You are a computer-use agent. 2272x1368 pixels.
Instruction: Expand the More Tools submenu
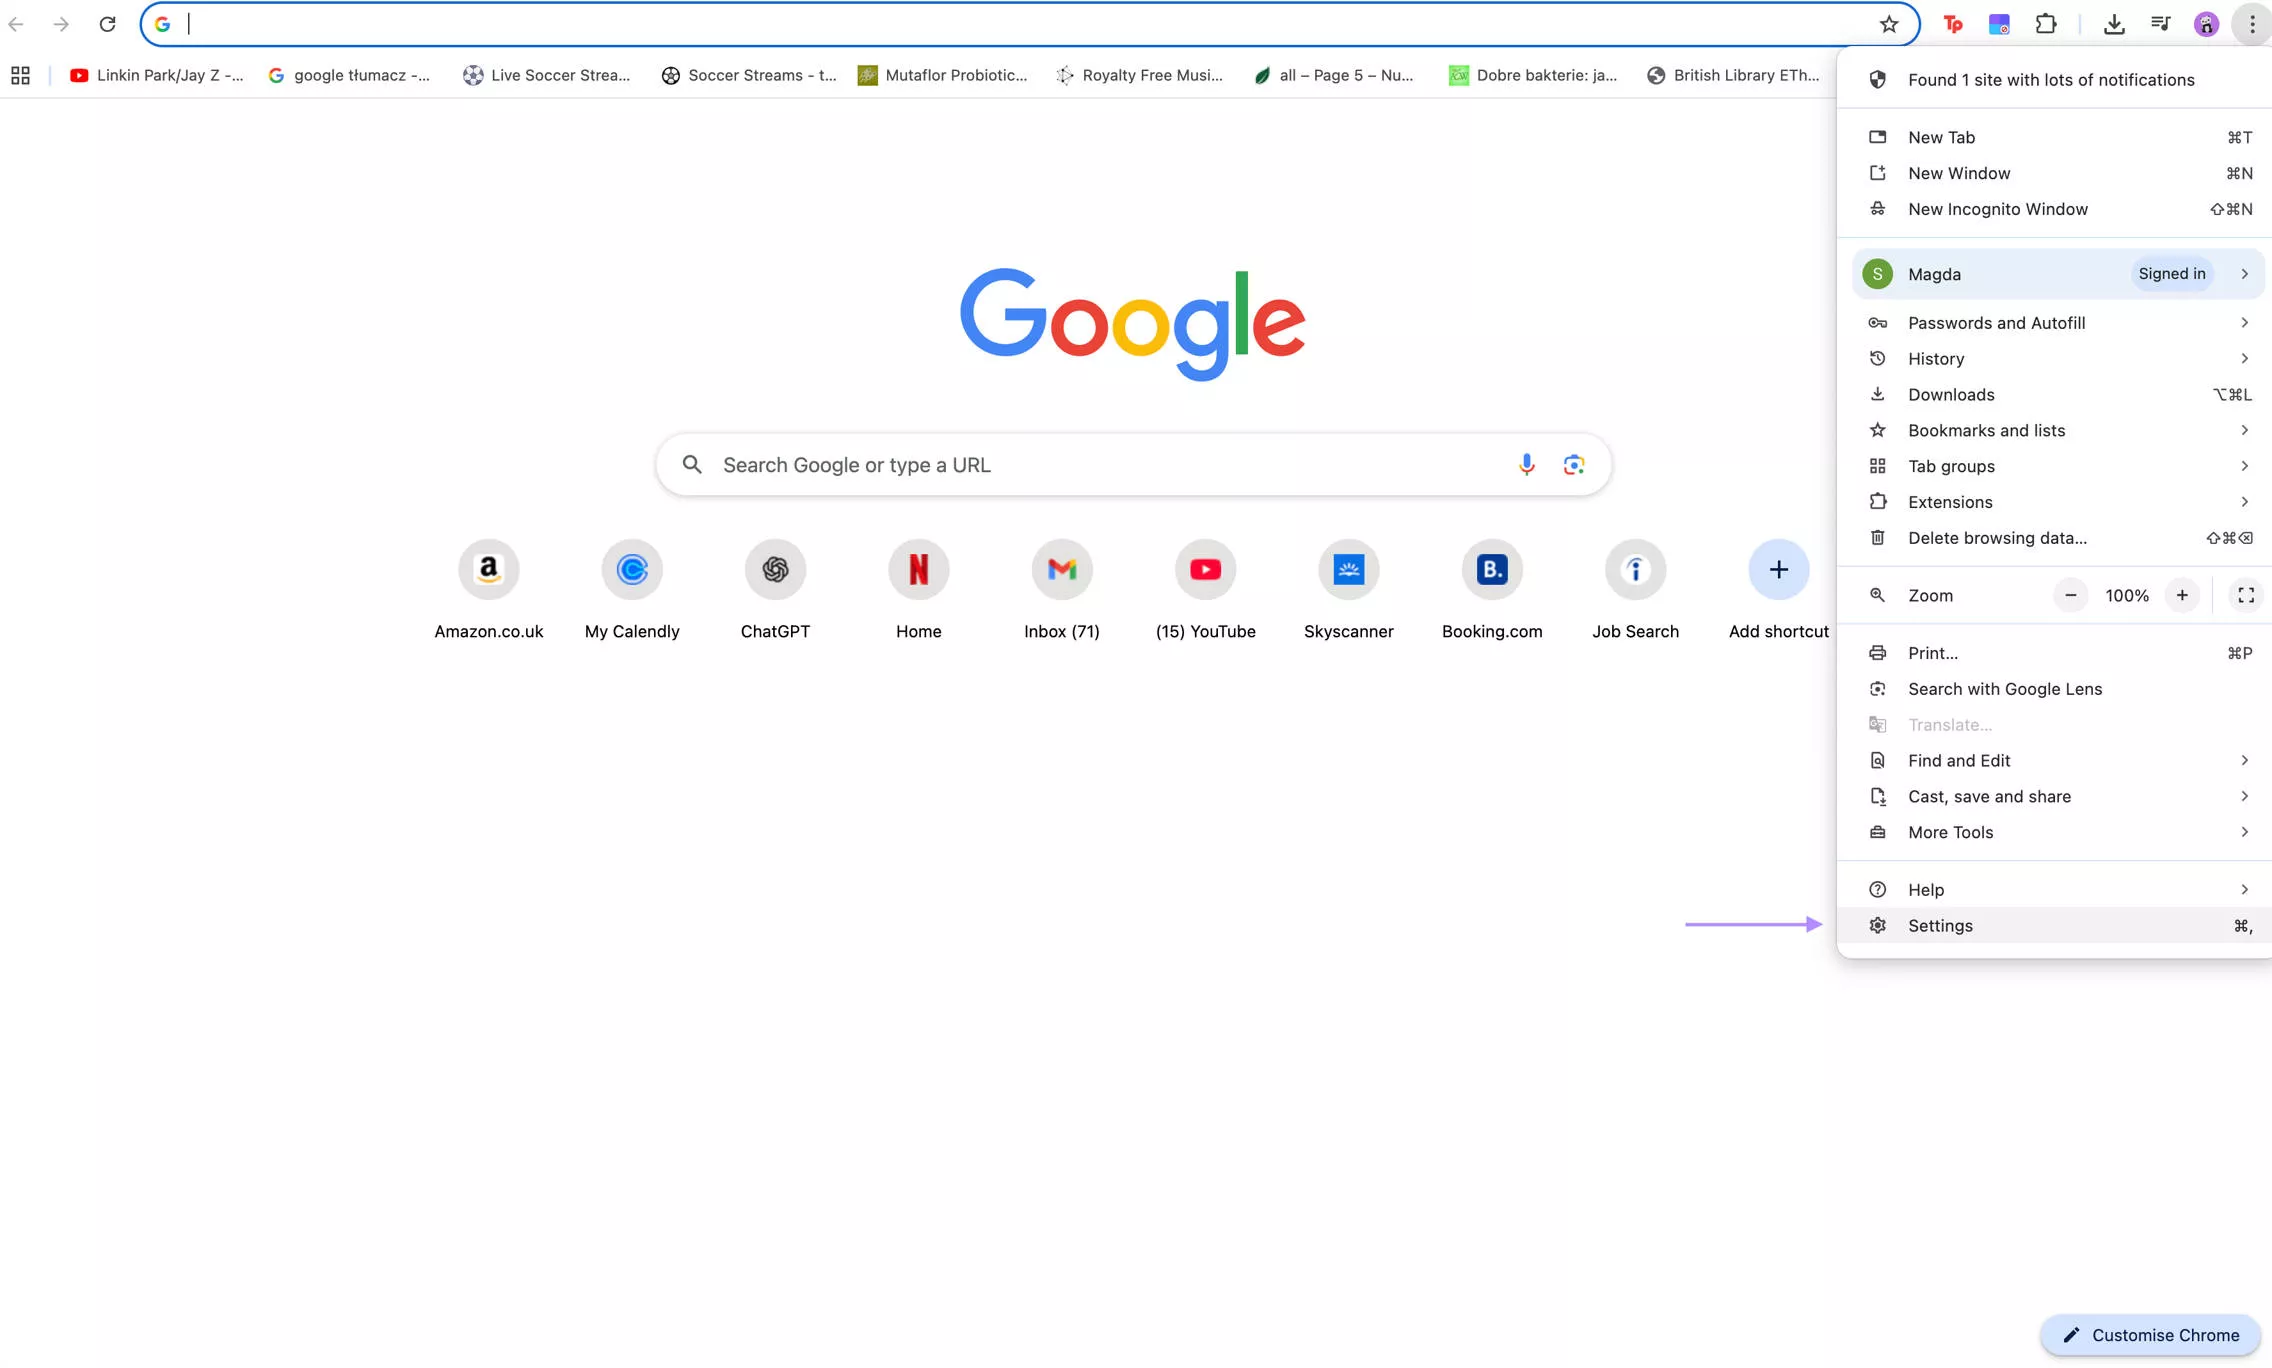(2057, 832)
